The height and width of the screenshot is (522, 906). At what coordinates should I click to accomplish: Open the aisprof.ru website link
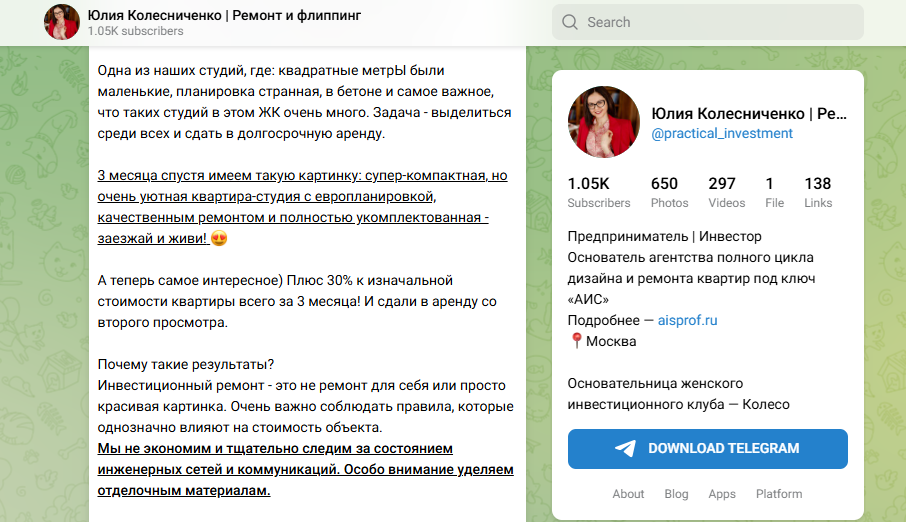click(x=687, y=320)
